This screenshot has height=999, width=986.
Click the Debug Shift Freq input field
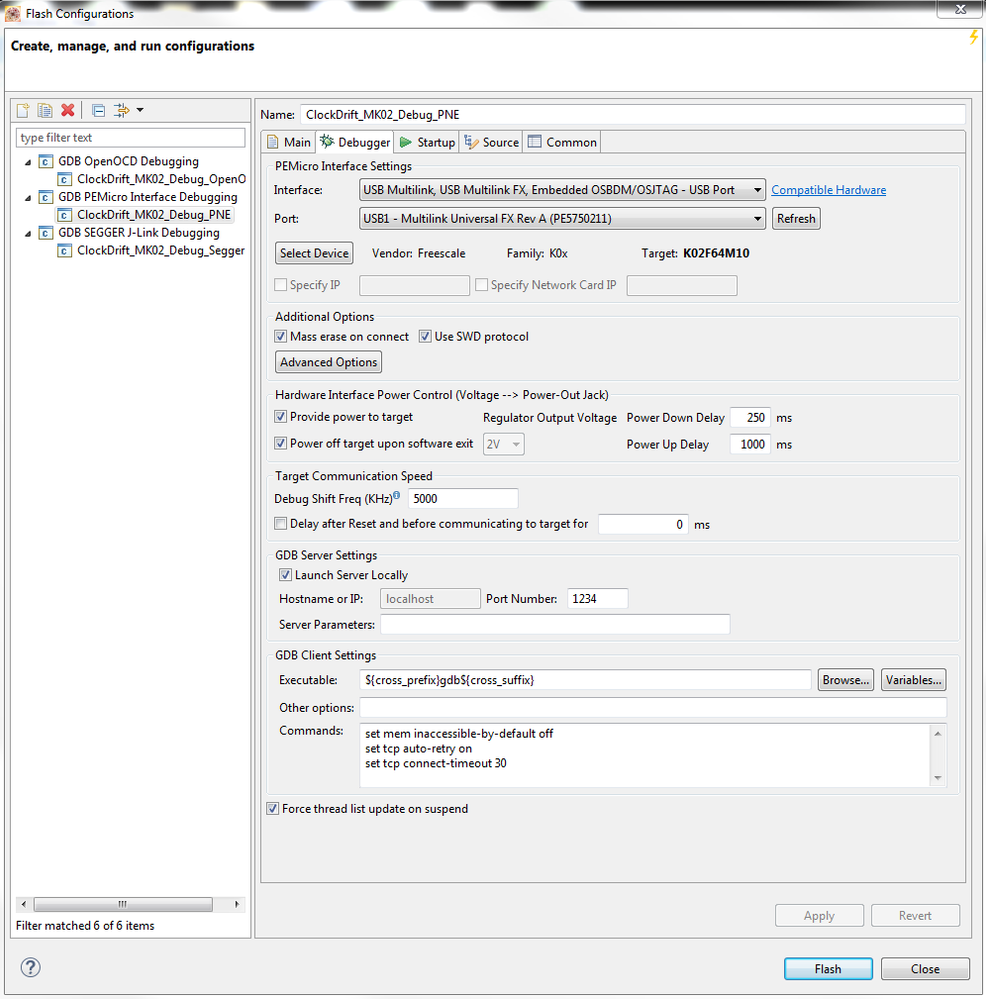(x=463, y=498)
